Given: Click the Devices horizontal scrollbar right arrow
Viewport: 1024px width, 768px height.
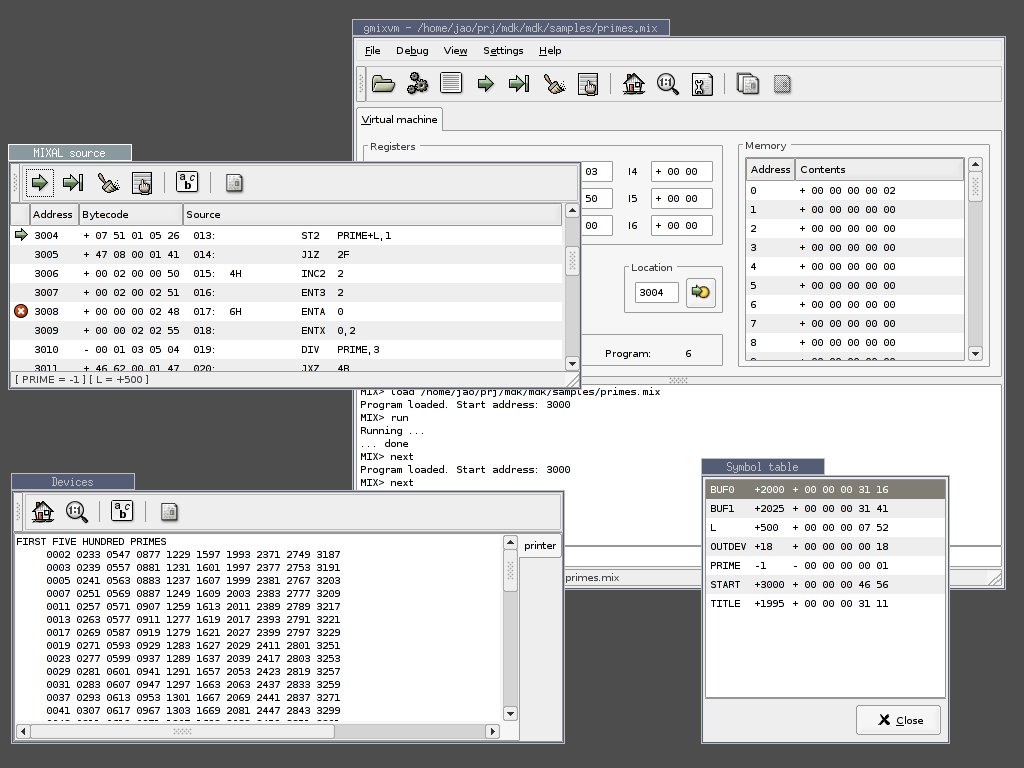Looking at the screenshot, I should (x=493, y=731).
